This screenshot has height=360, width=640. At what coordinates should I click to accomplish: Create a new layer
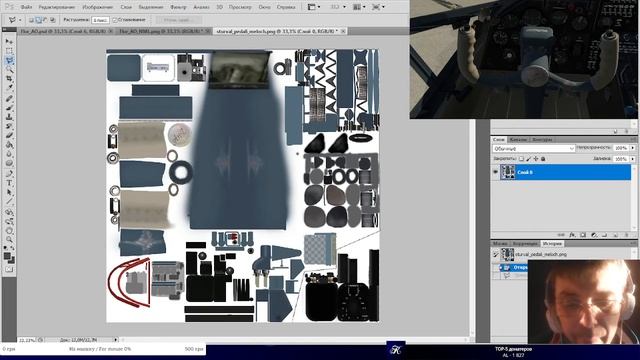615,235
